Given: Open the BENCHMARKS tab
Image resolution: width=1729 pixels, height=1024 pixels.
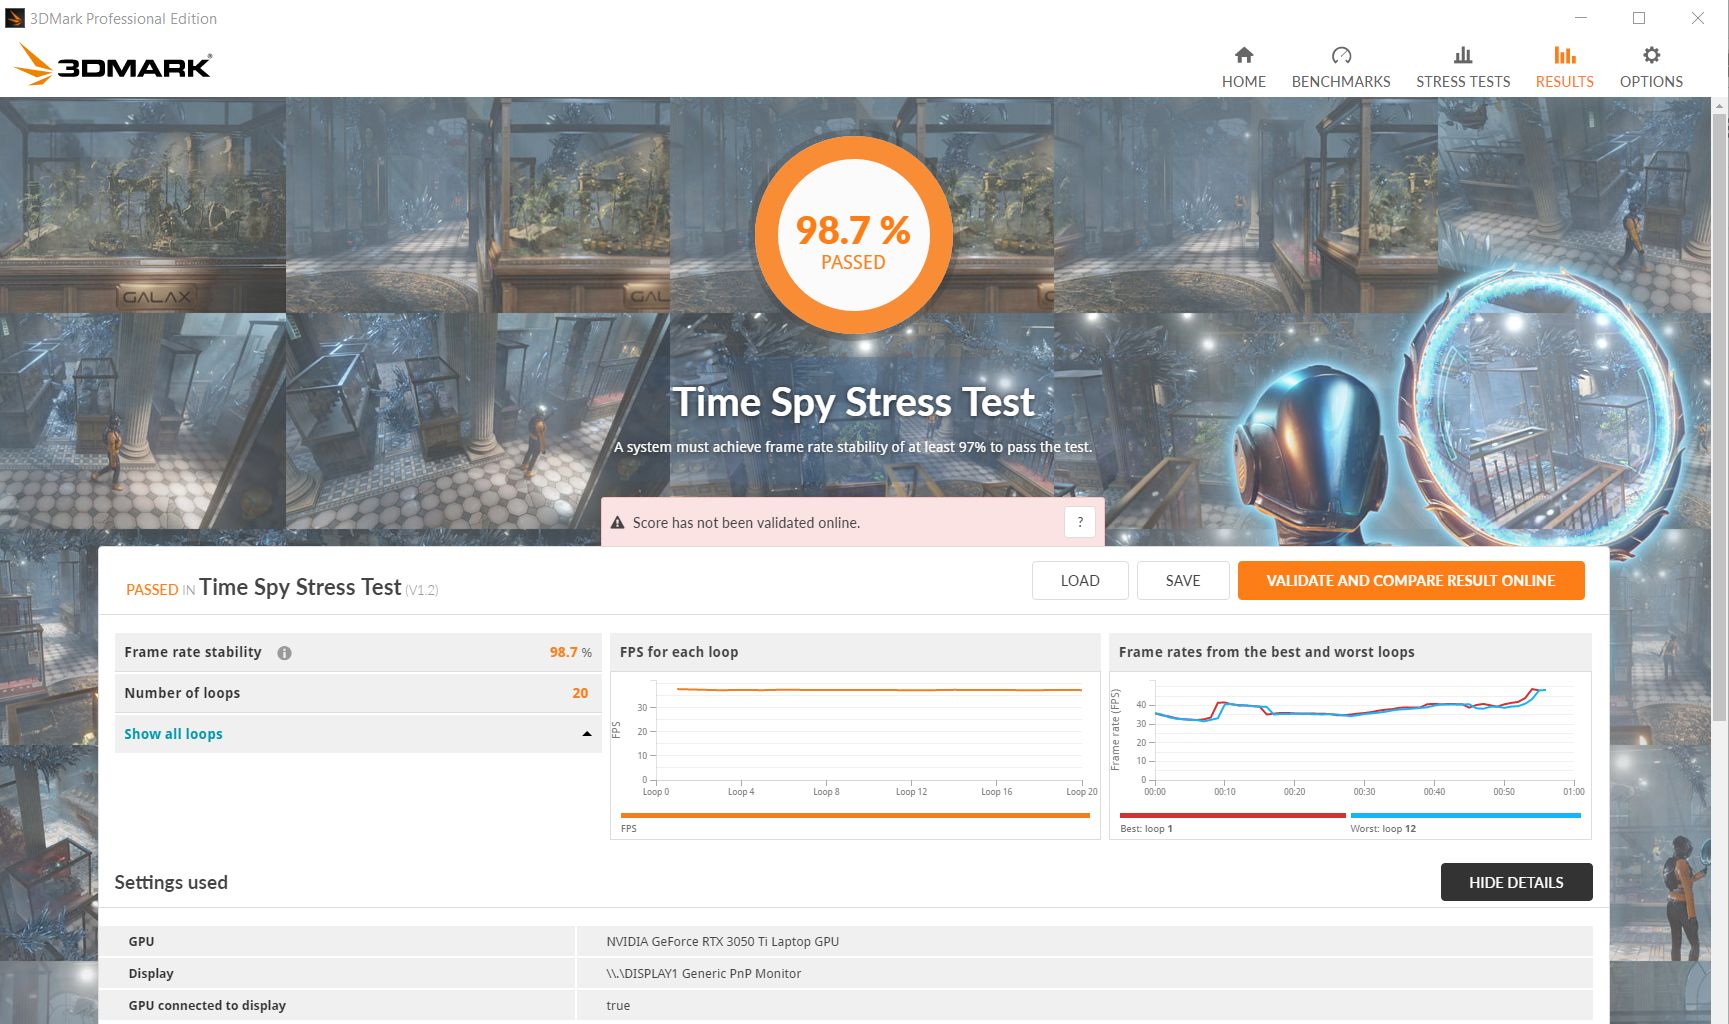Looking at the screenshot, I should 1341,67.
